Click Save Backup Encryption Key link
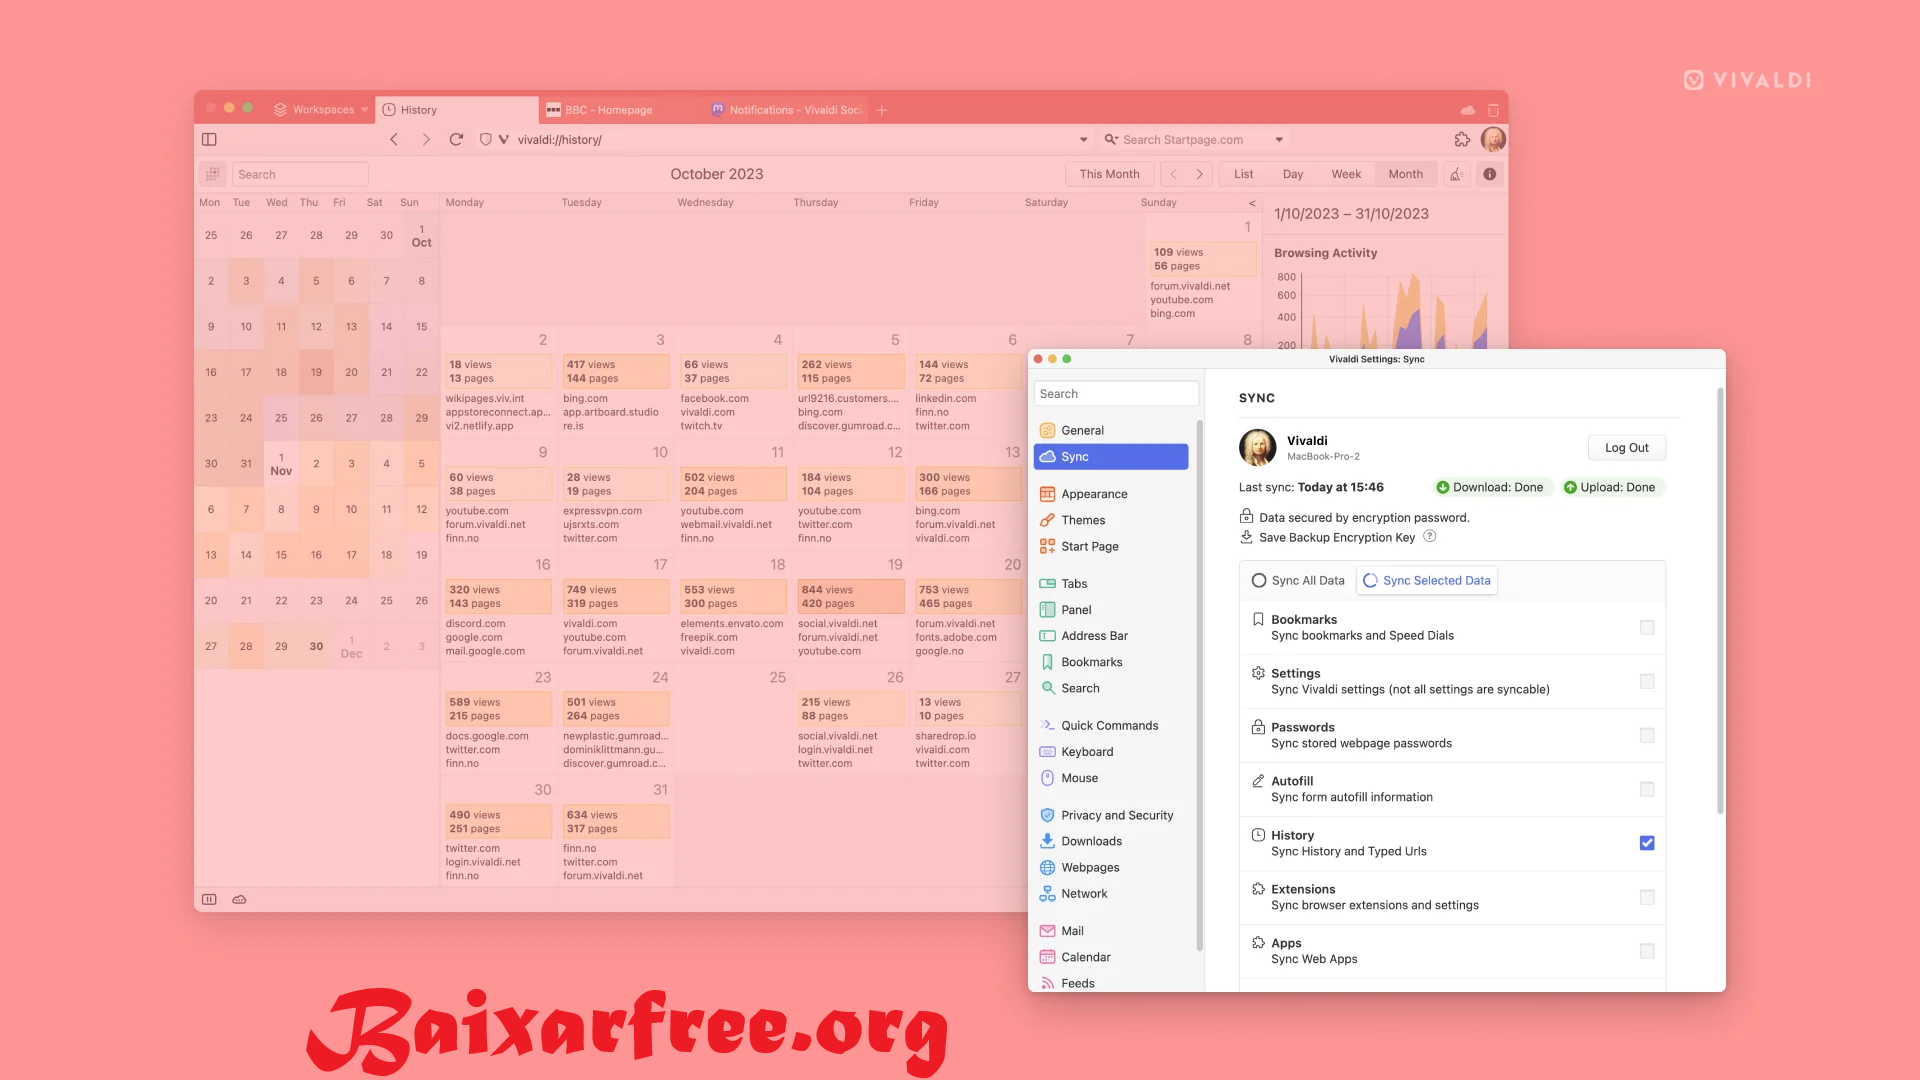 coord(1337,537)
